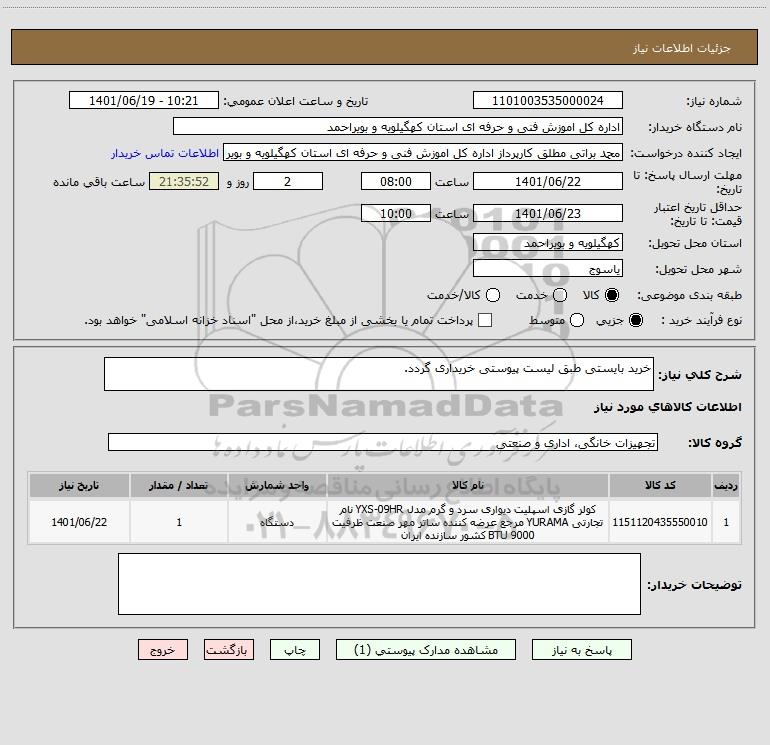
Task: Click the توضیحات خریدار text area
Action: 379,584
